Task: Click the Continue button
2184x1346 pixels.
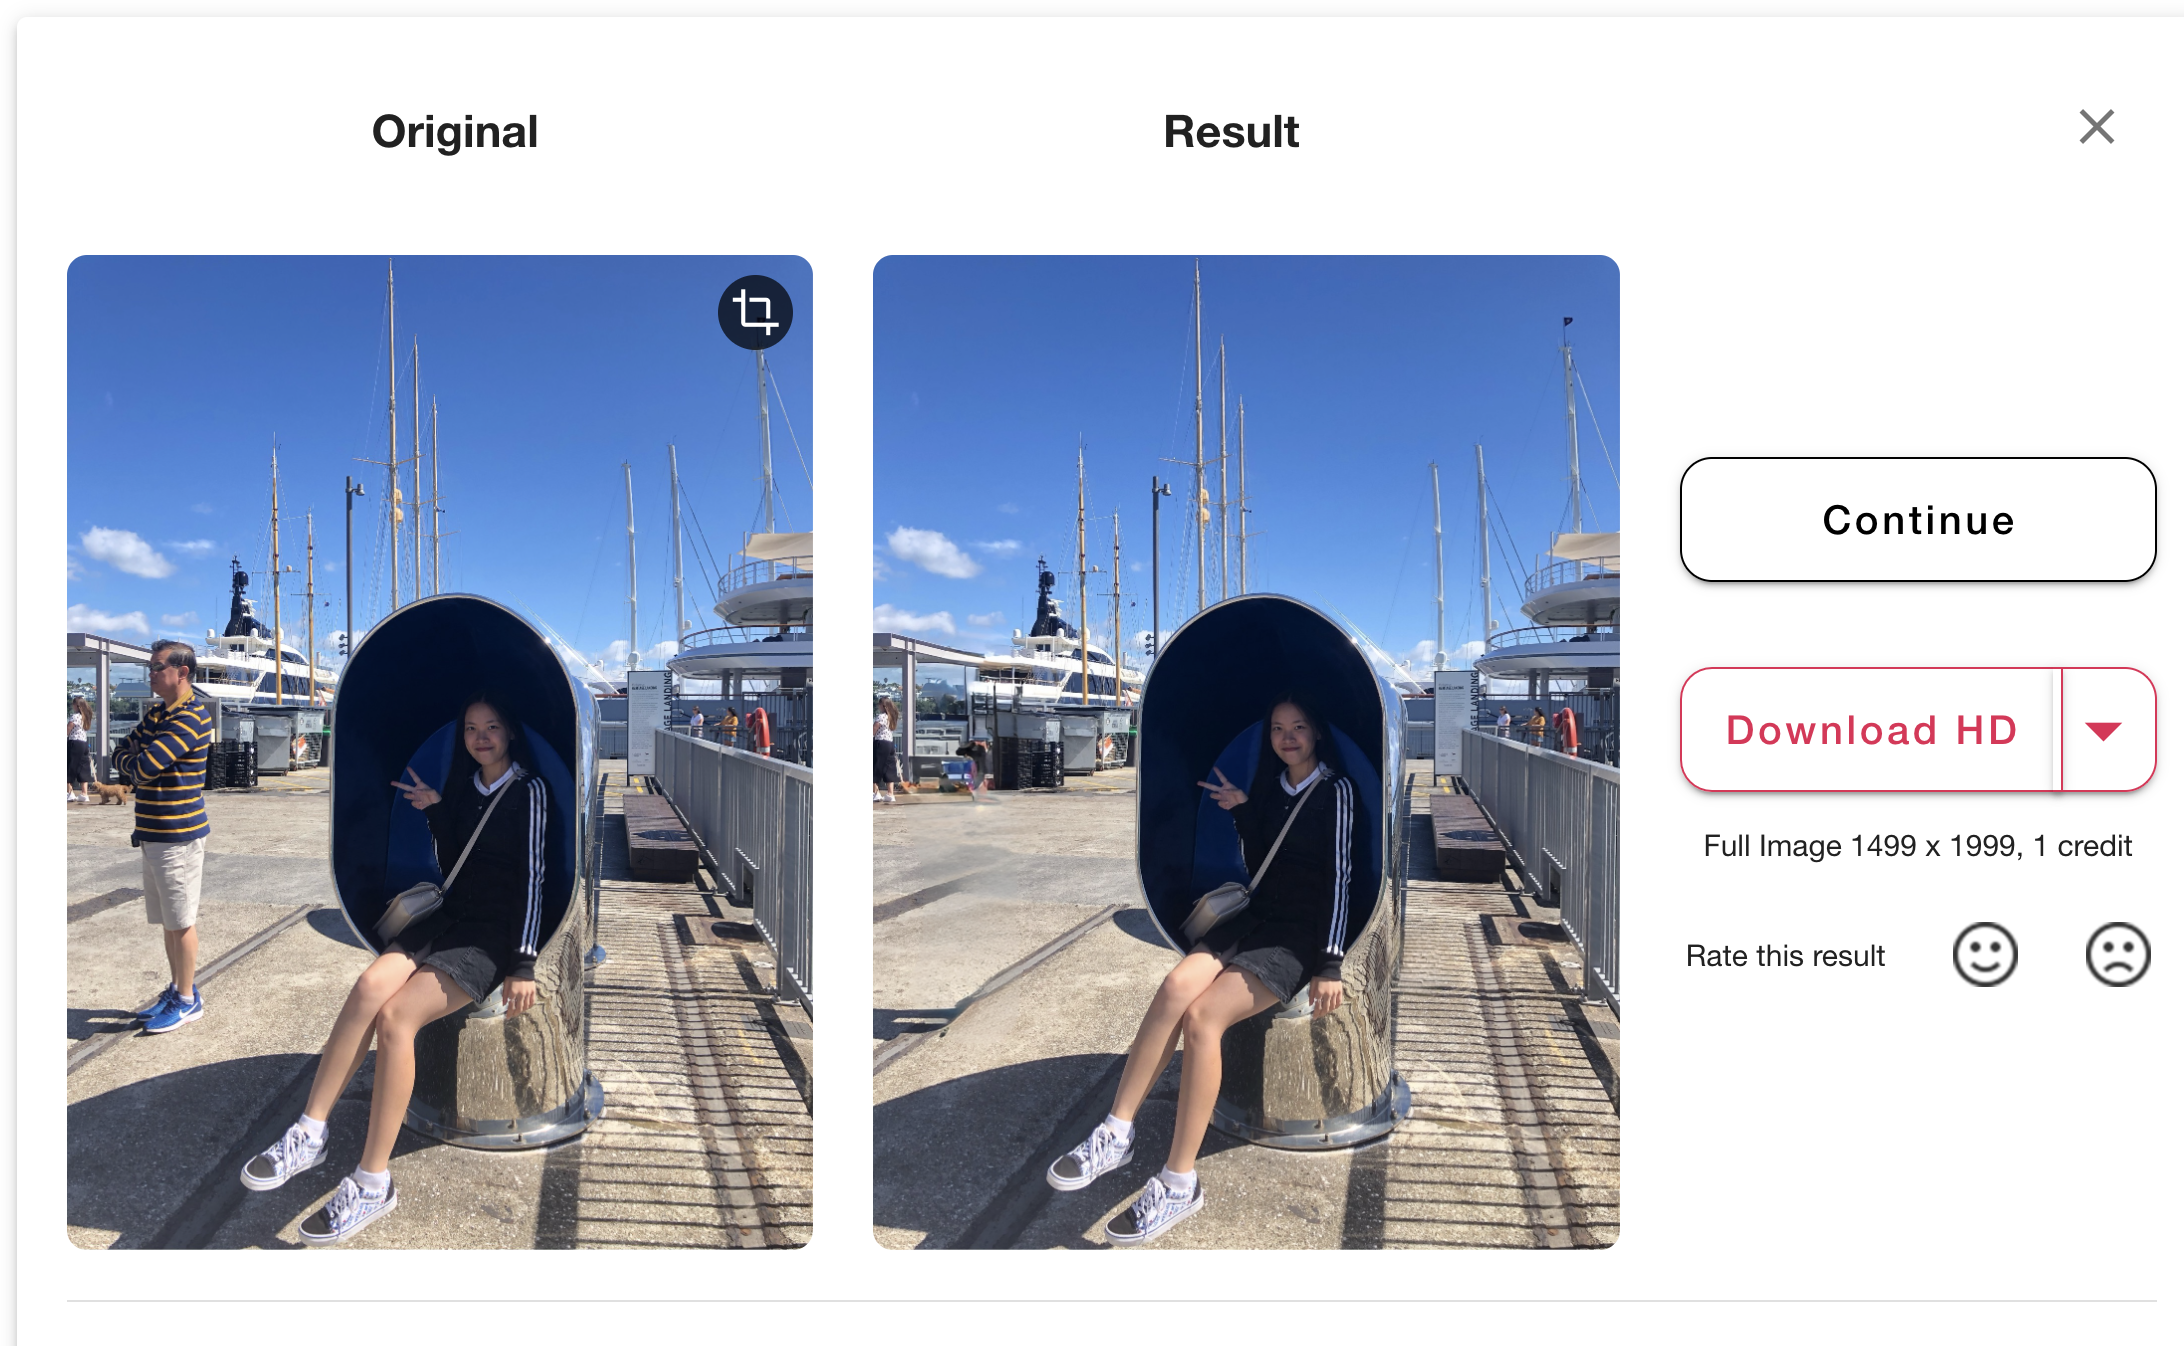Action: point(1917,520)
